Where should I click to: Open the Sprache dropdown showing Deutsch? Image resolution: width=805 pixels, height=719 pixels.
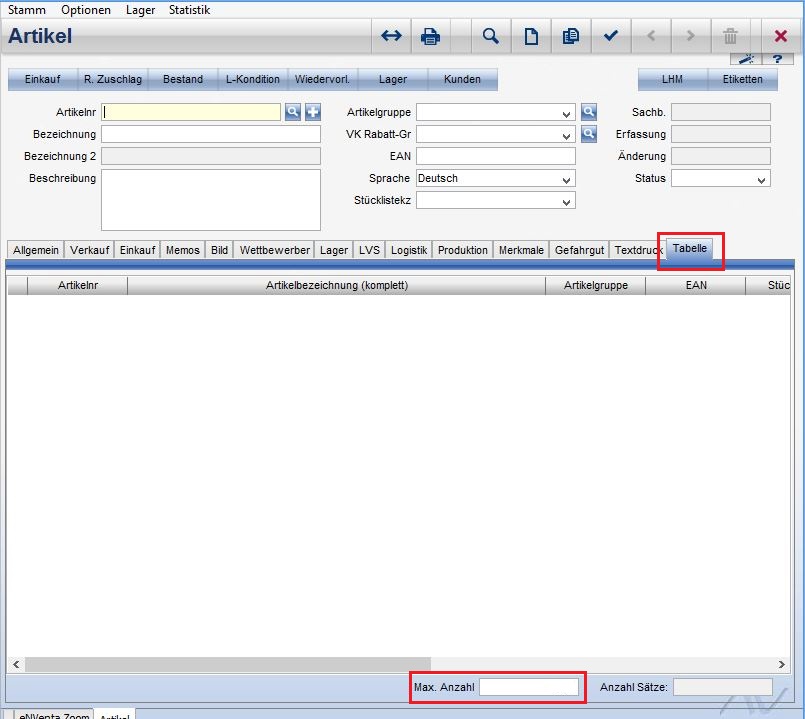click(x=567, y=179)
